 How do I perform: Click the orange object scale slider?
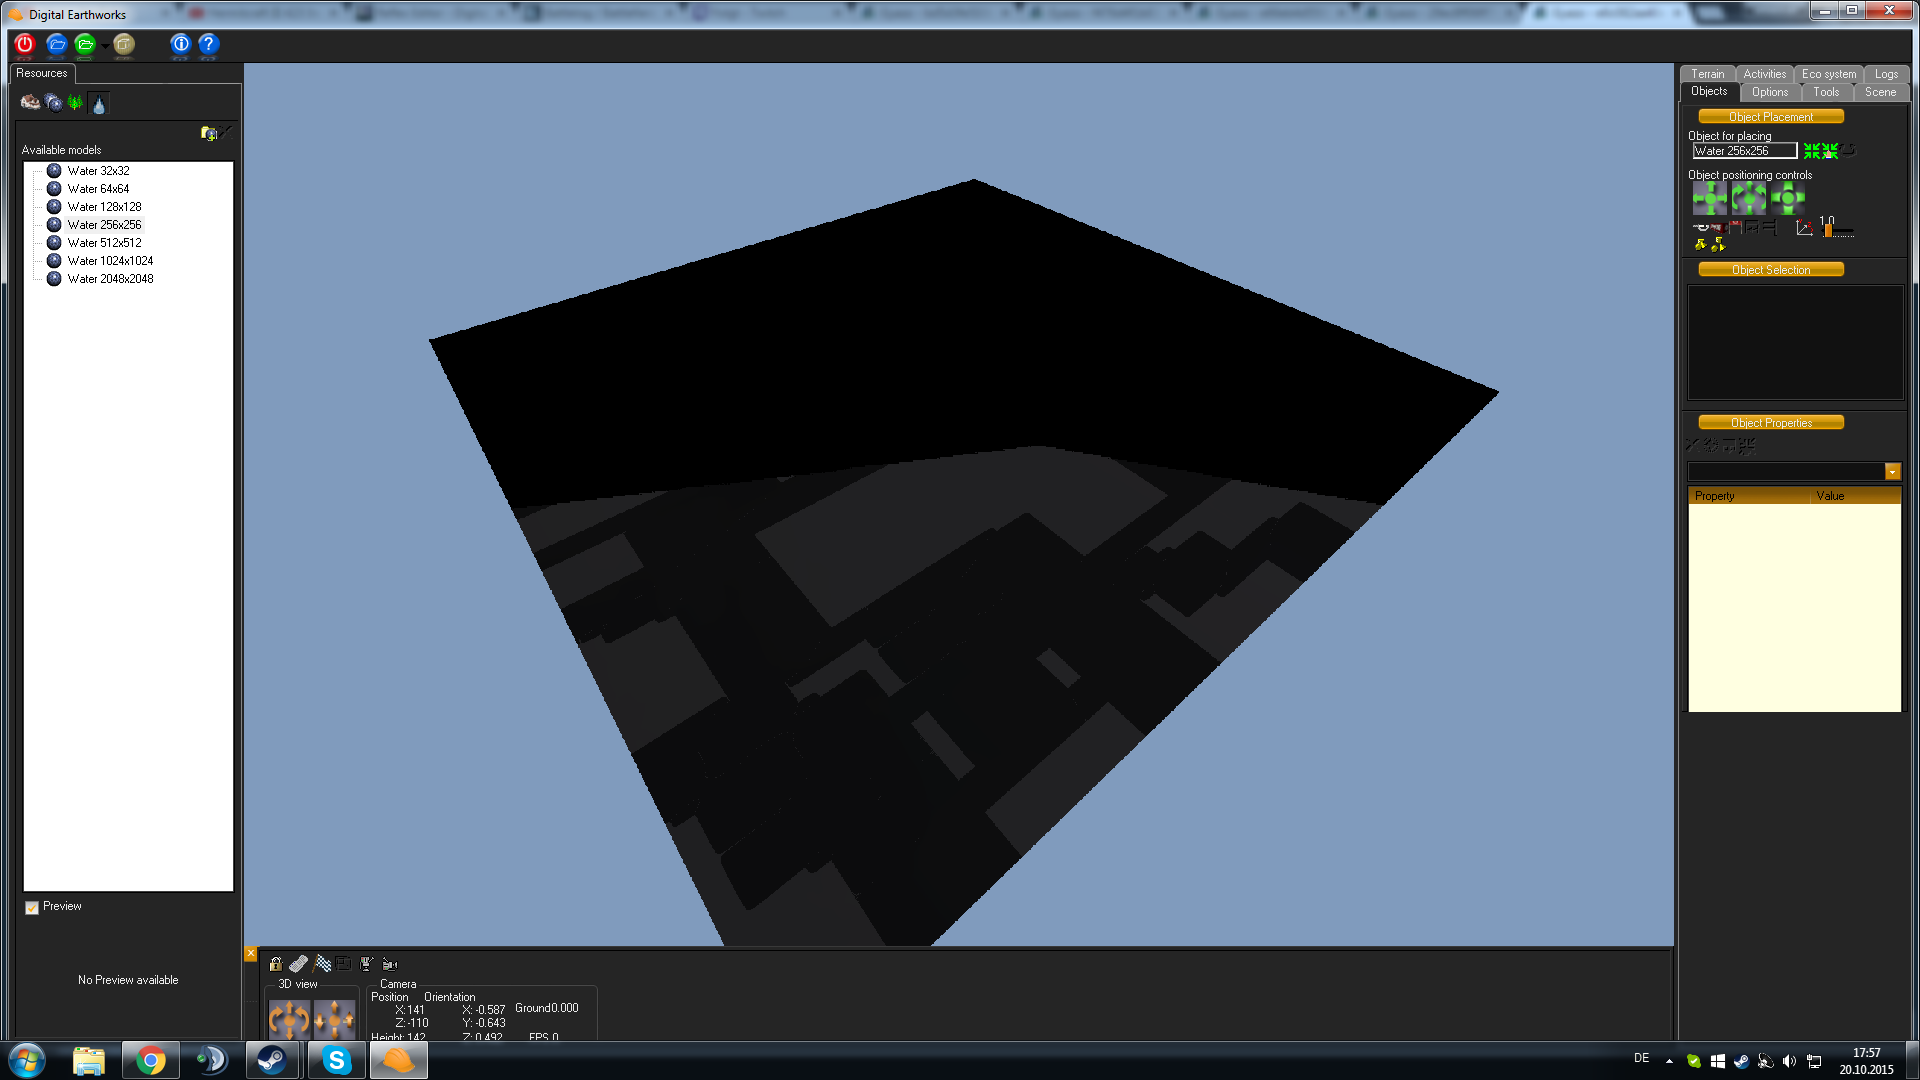(1829, 230)
